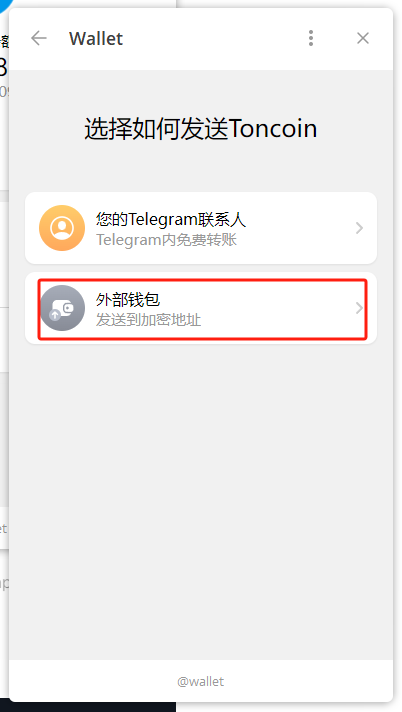Select 外部钱包 option title
The height and width of the screenshot is (712, 402).
[128, 300]
